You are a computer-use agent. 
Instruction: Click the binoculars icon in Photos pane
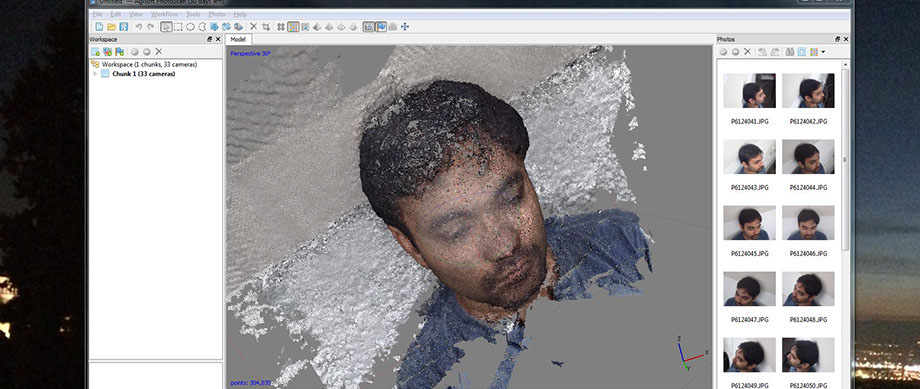coord(790,52)
